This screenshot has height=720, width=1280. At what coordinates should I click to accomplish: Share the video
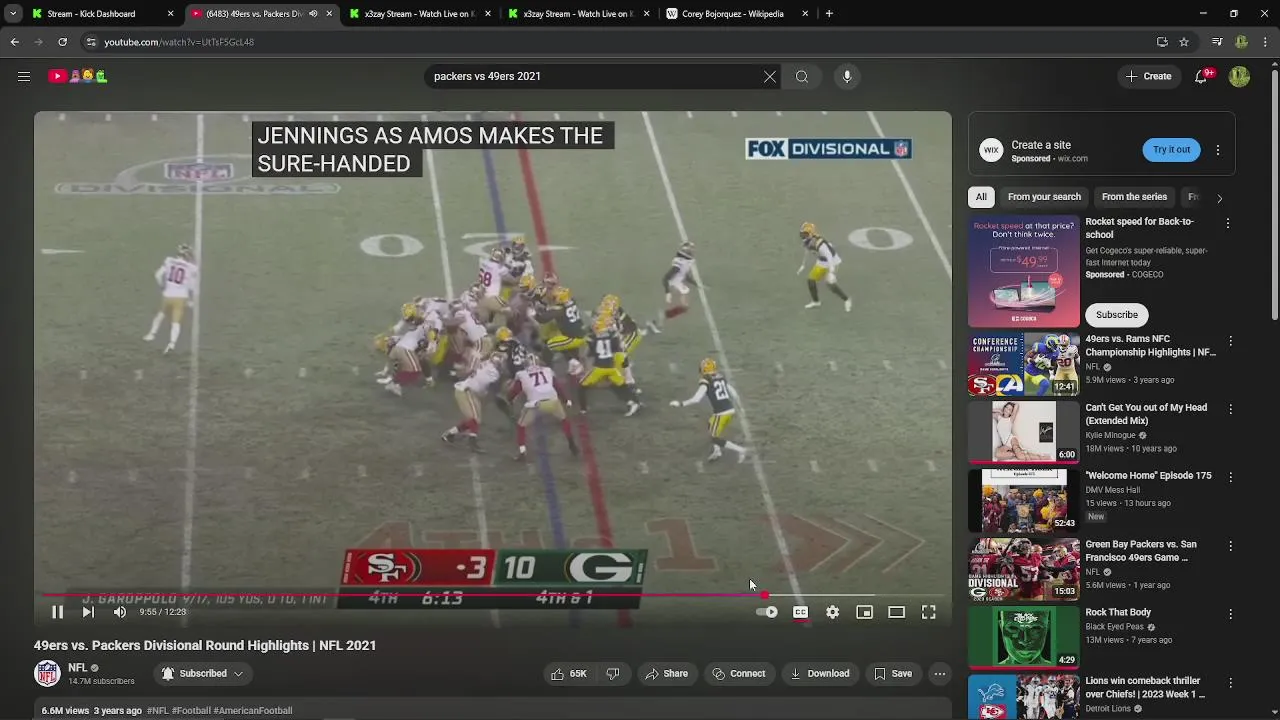click(x=666, y=674)
